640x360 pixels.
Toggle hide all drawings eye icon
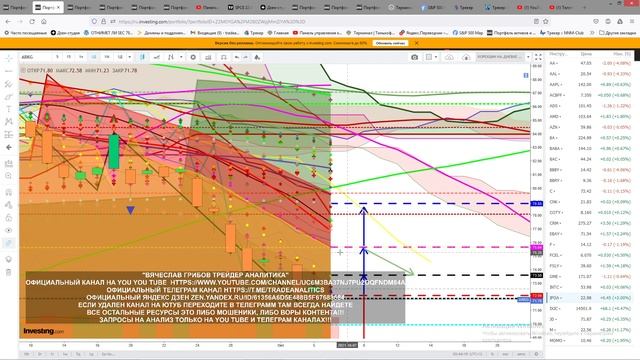click(x=9, y=230)
